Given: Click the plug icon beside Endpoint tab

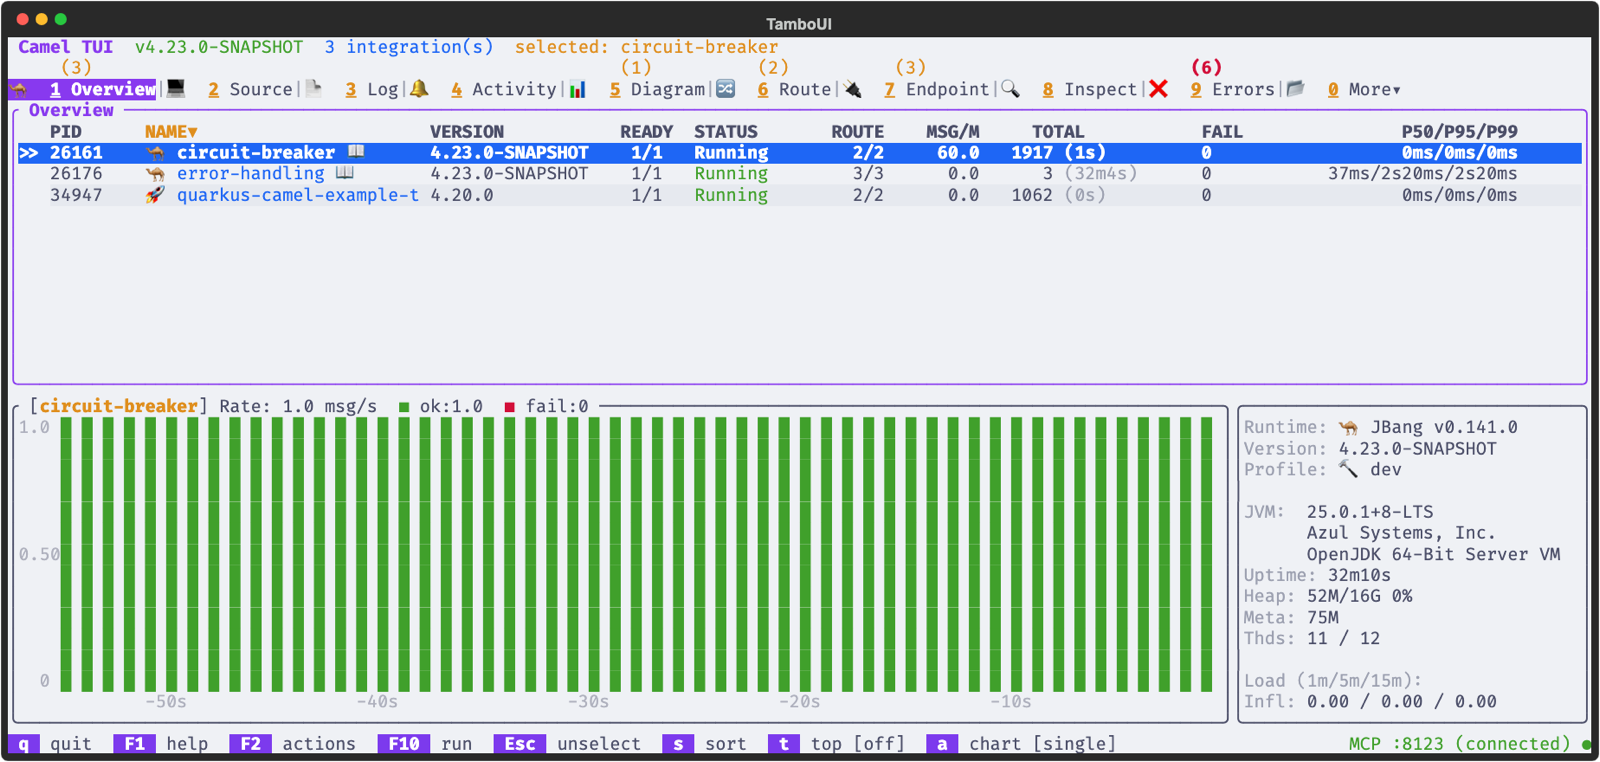Looking at the screenshot, I should (852, 89).
